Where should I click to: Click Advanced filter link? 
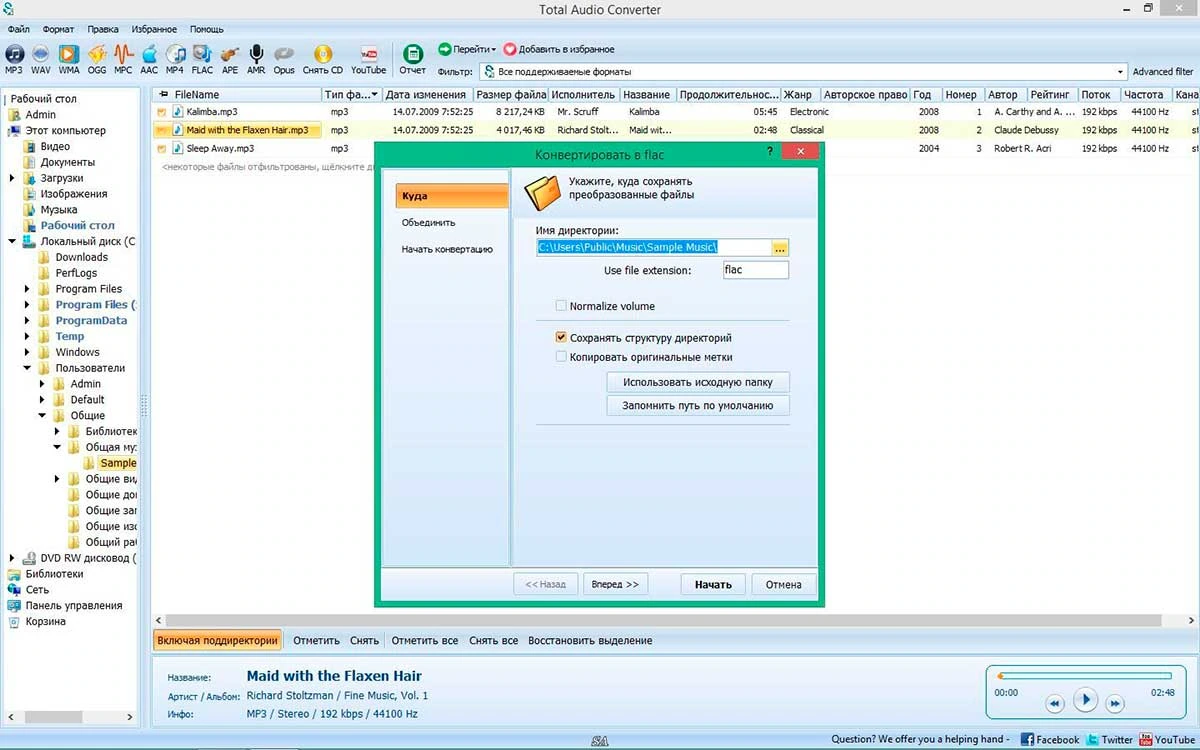(x=1163, y=72)
